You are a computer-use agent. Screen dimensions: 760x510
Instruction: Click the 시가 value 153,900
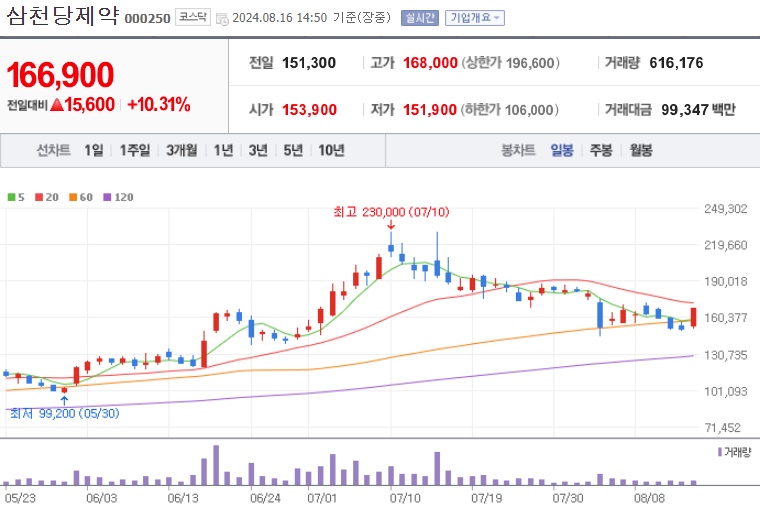tap(309, 110)
